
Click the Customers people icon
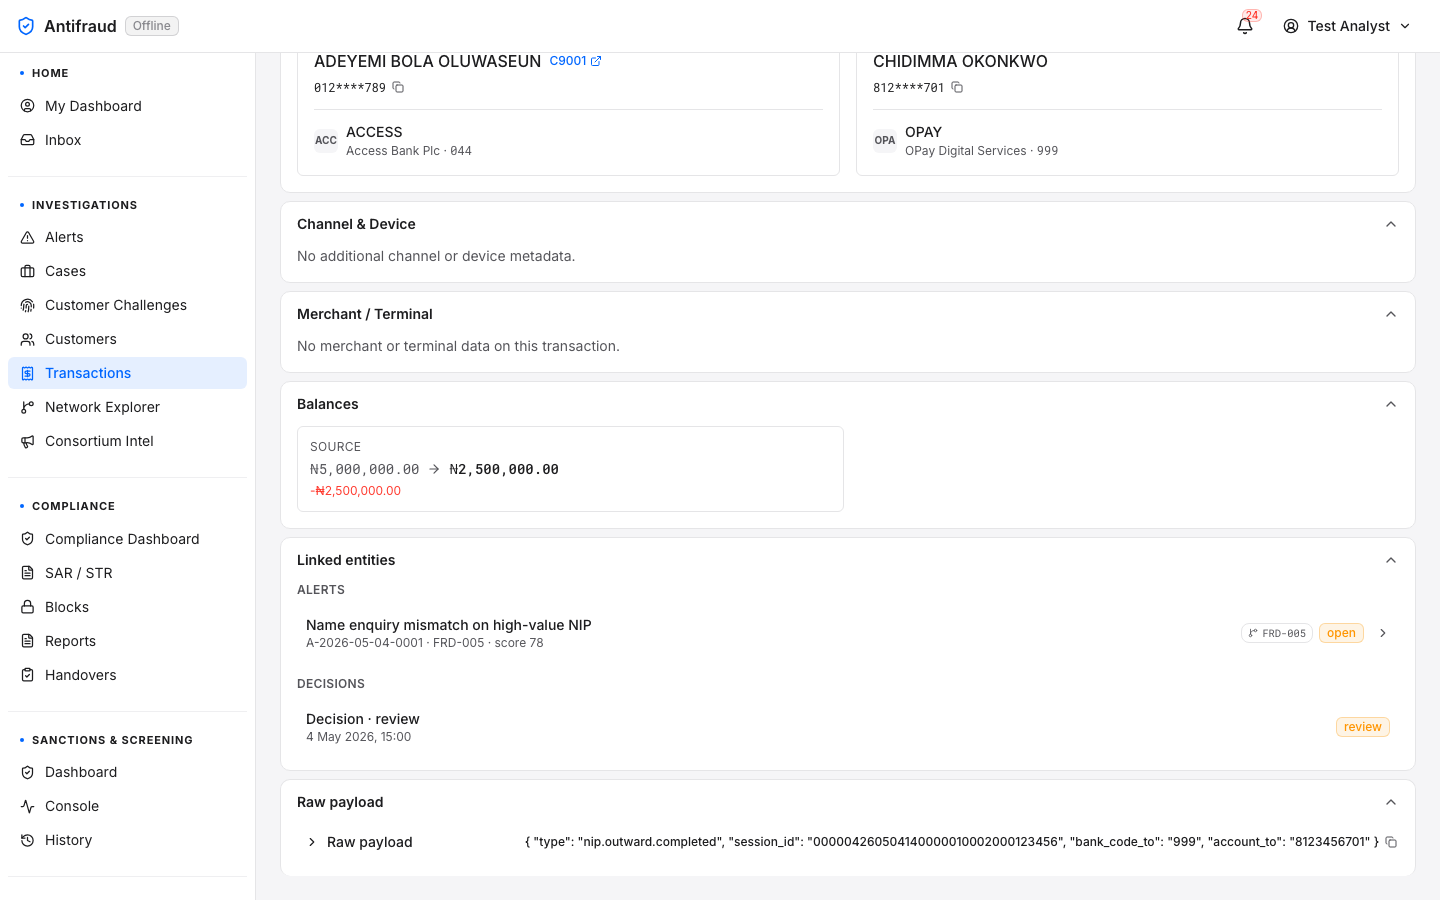[x=28, y=339]
